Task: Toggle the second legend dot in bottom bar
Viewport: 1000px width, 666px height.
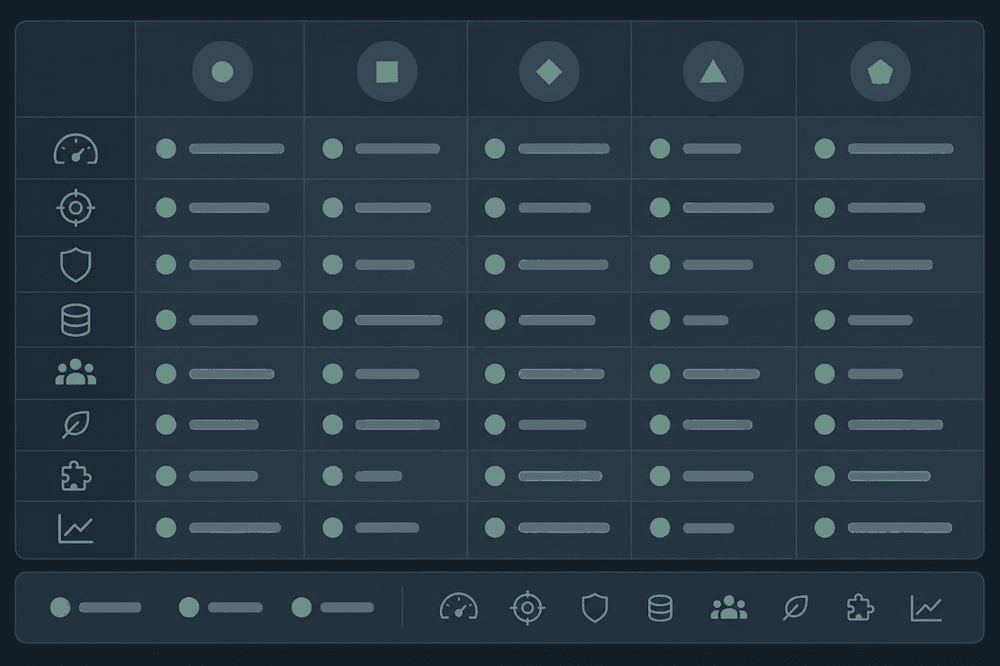Action: point(189,607)
